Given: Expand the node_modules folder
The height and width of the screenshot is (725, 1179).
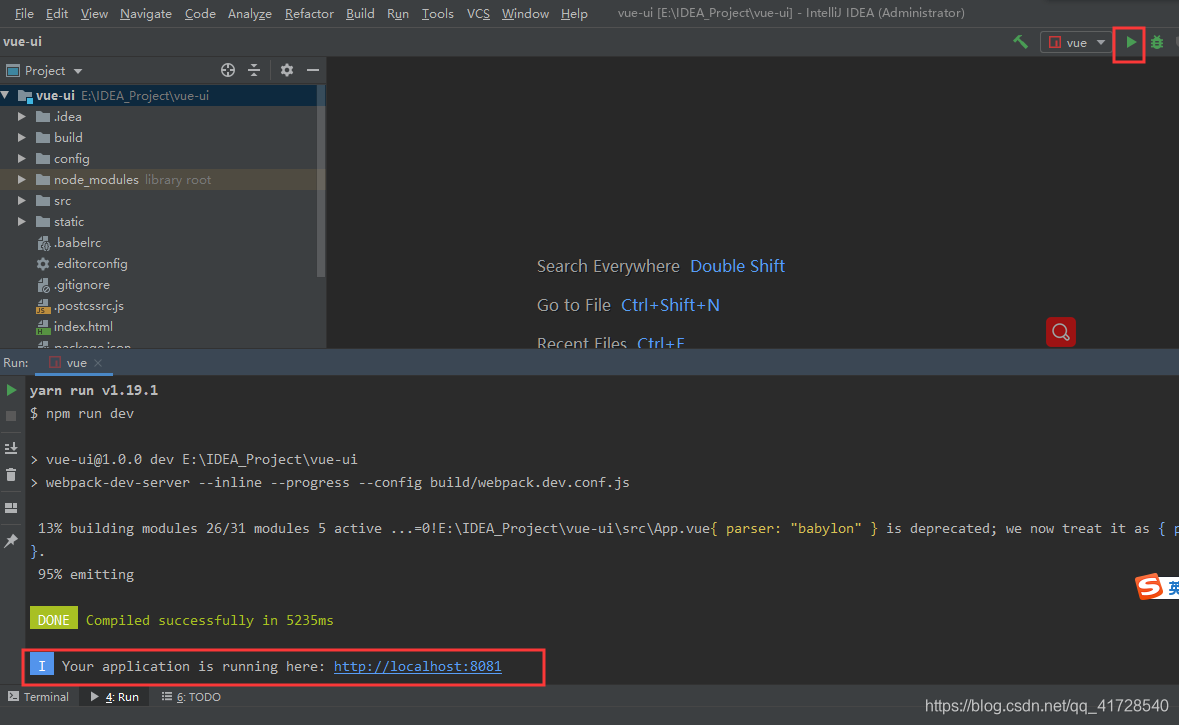Looking at the screenshot, I should click(22, 180).
